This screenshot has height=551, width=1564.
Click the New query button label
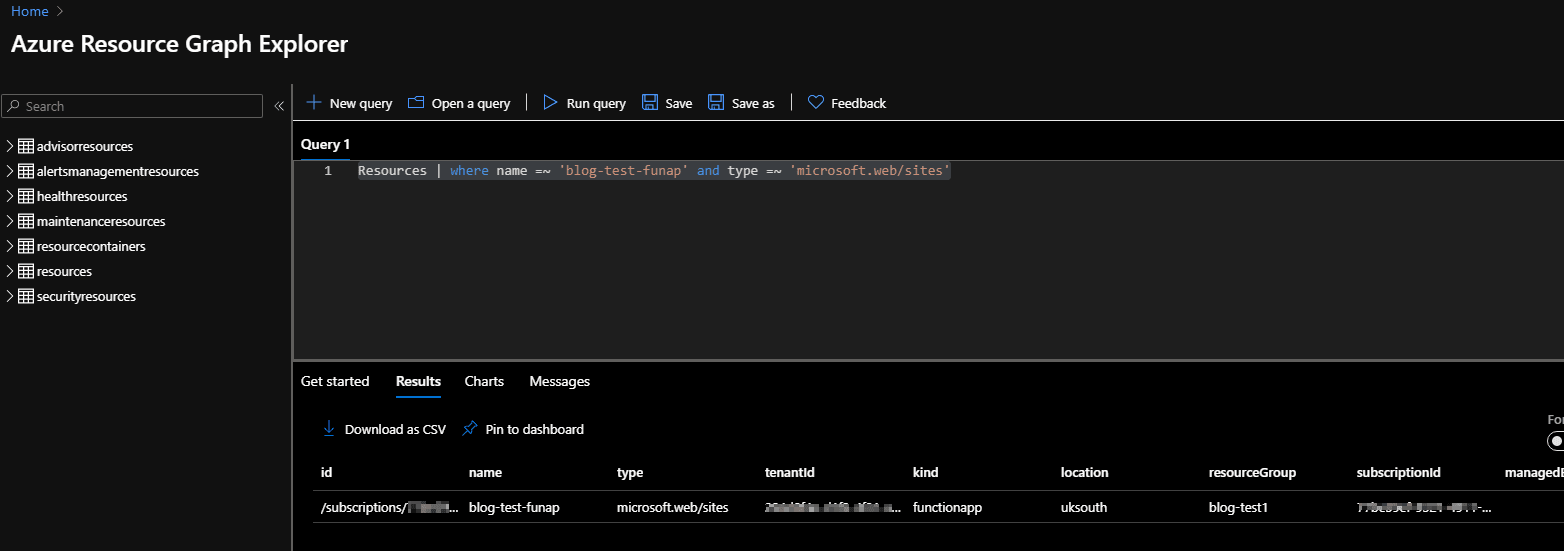pos(361,103)
